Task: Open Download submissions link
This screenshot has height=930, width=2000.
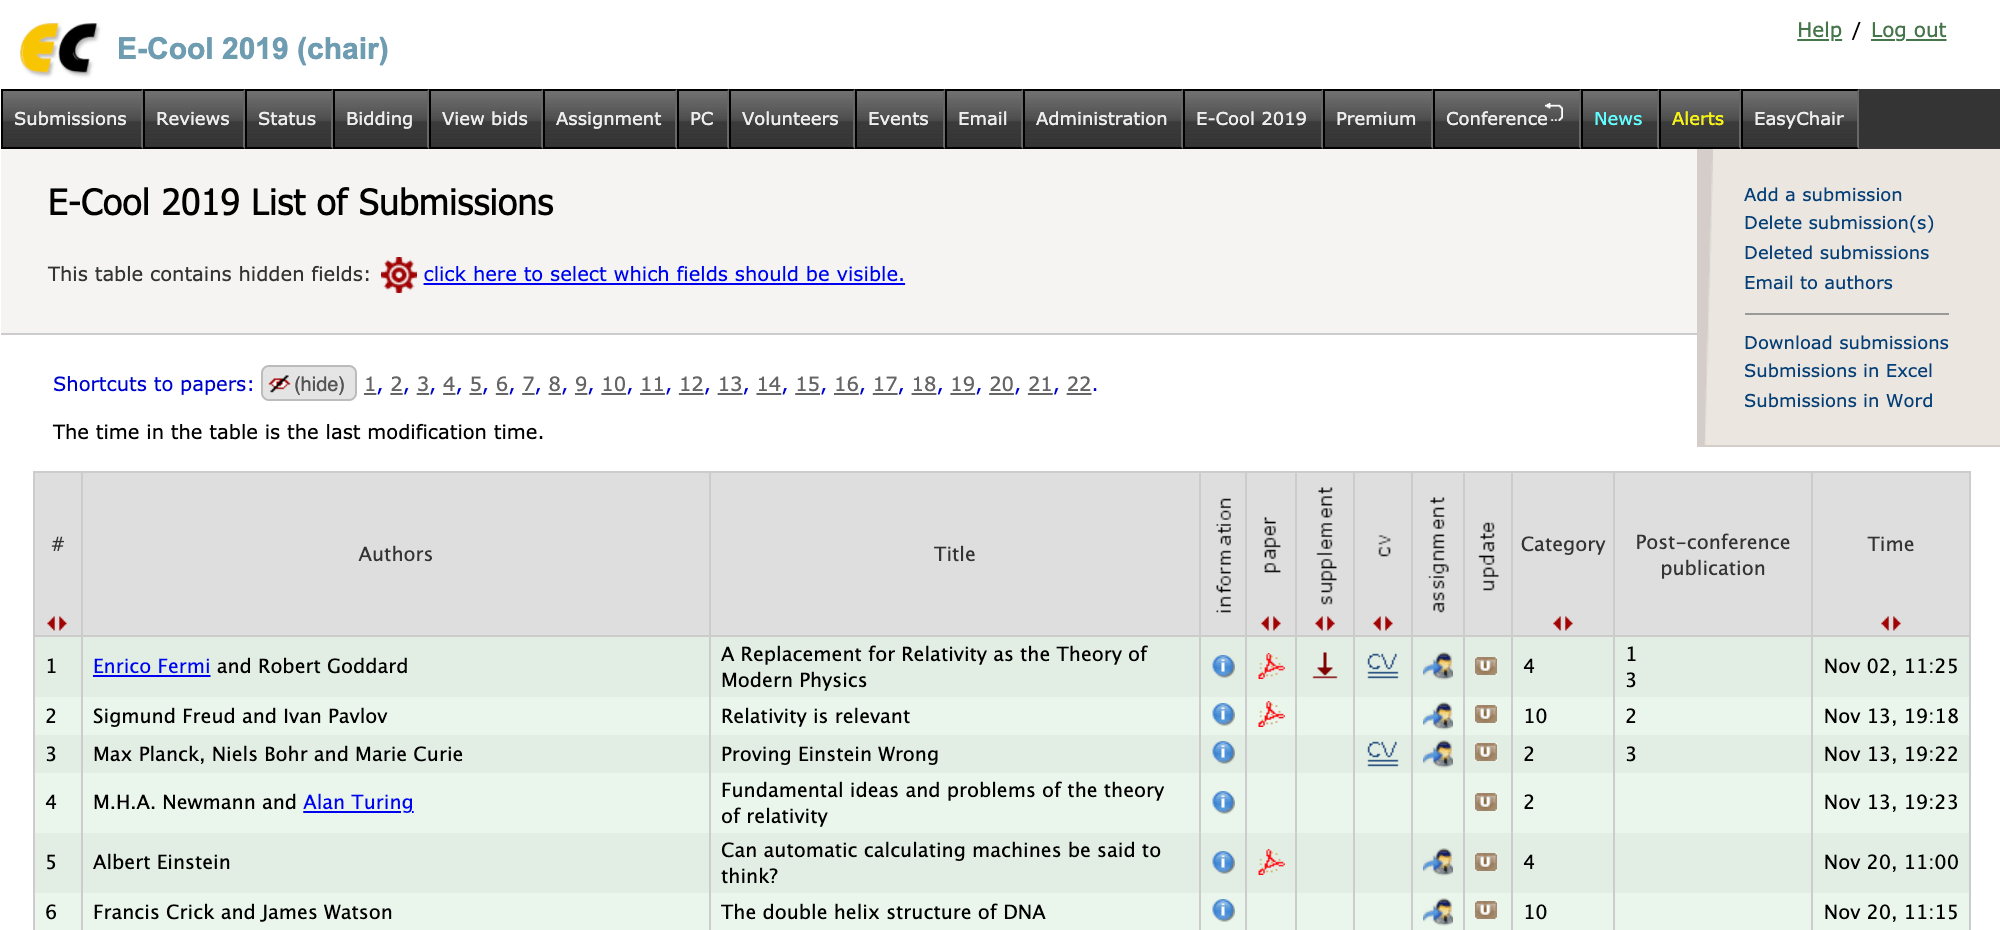Action: point(1845,342)
